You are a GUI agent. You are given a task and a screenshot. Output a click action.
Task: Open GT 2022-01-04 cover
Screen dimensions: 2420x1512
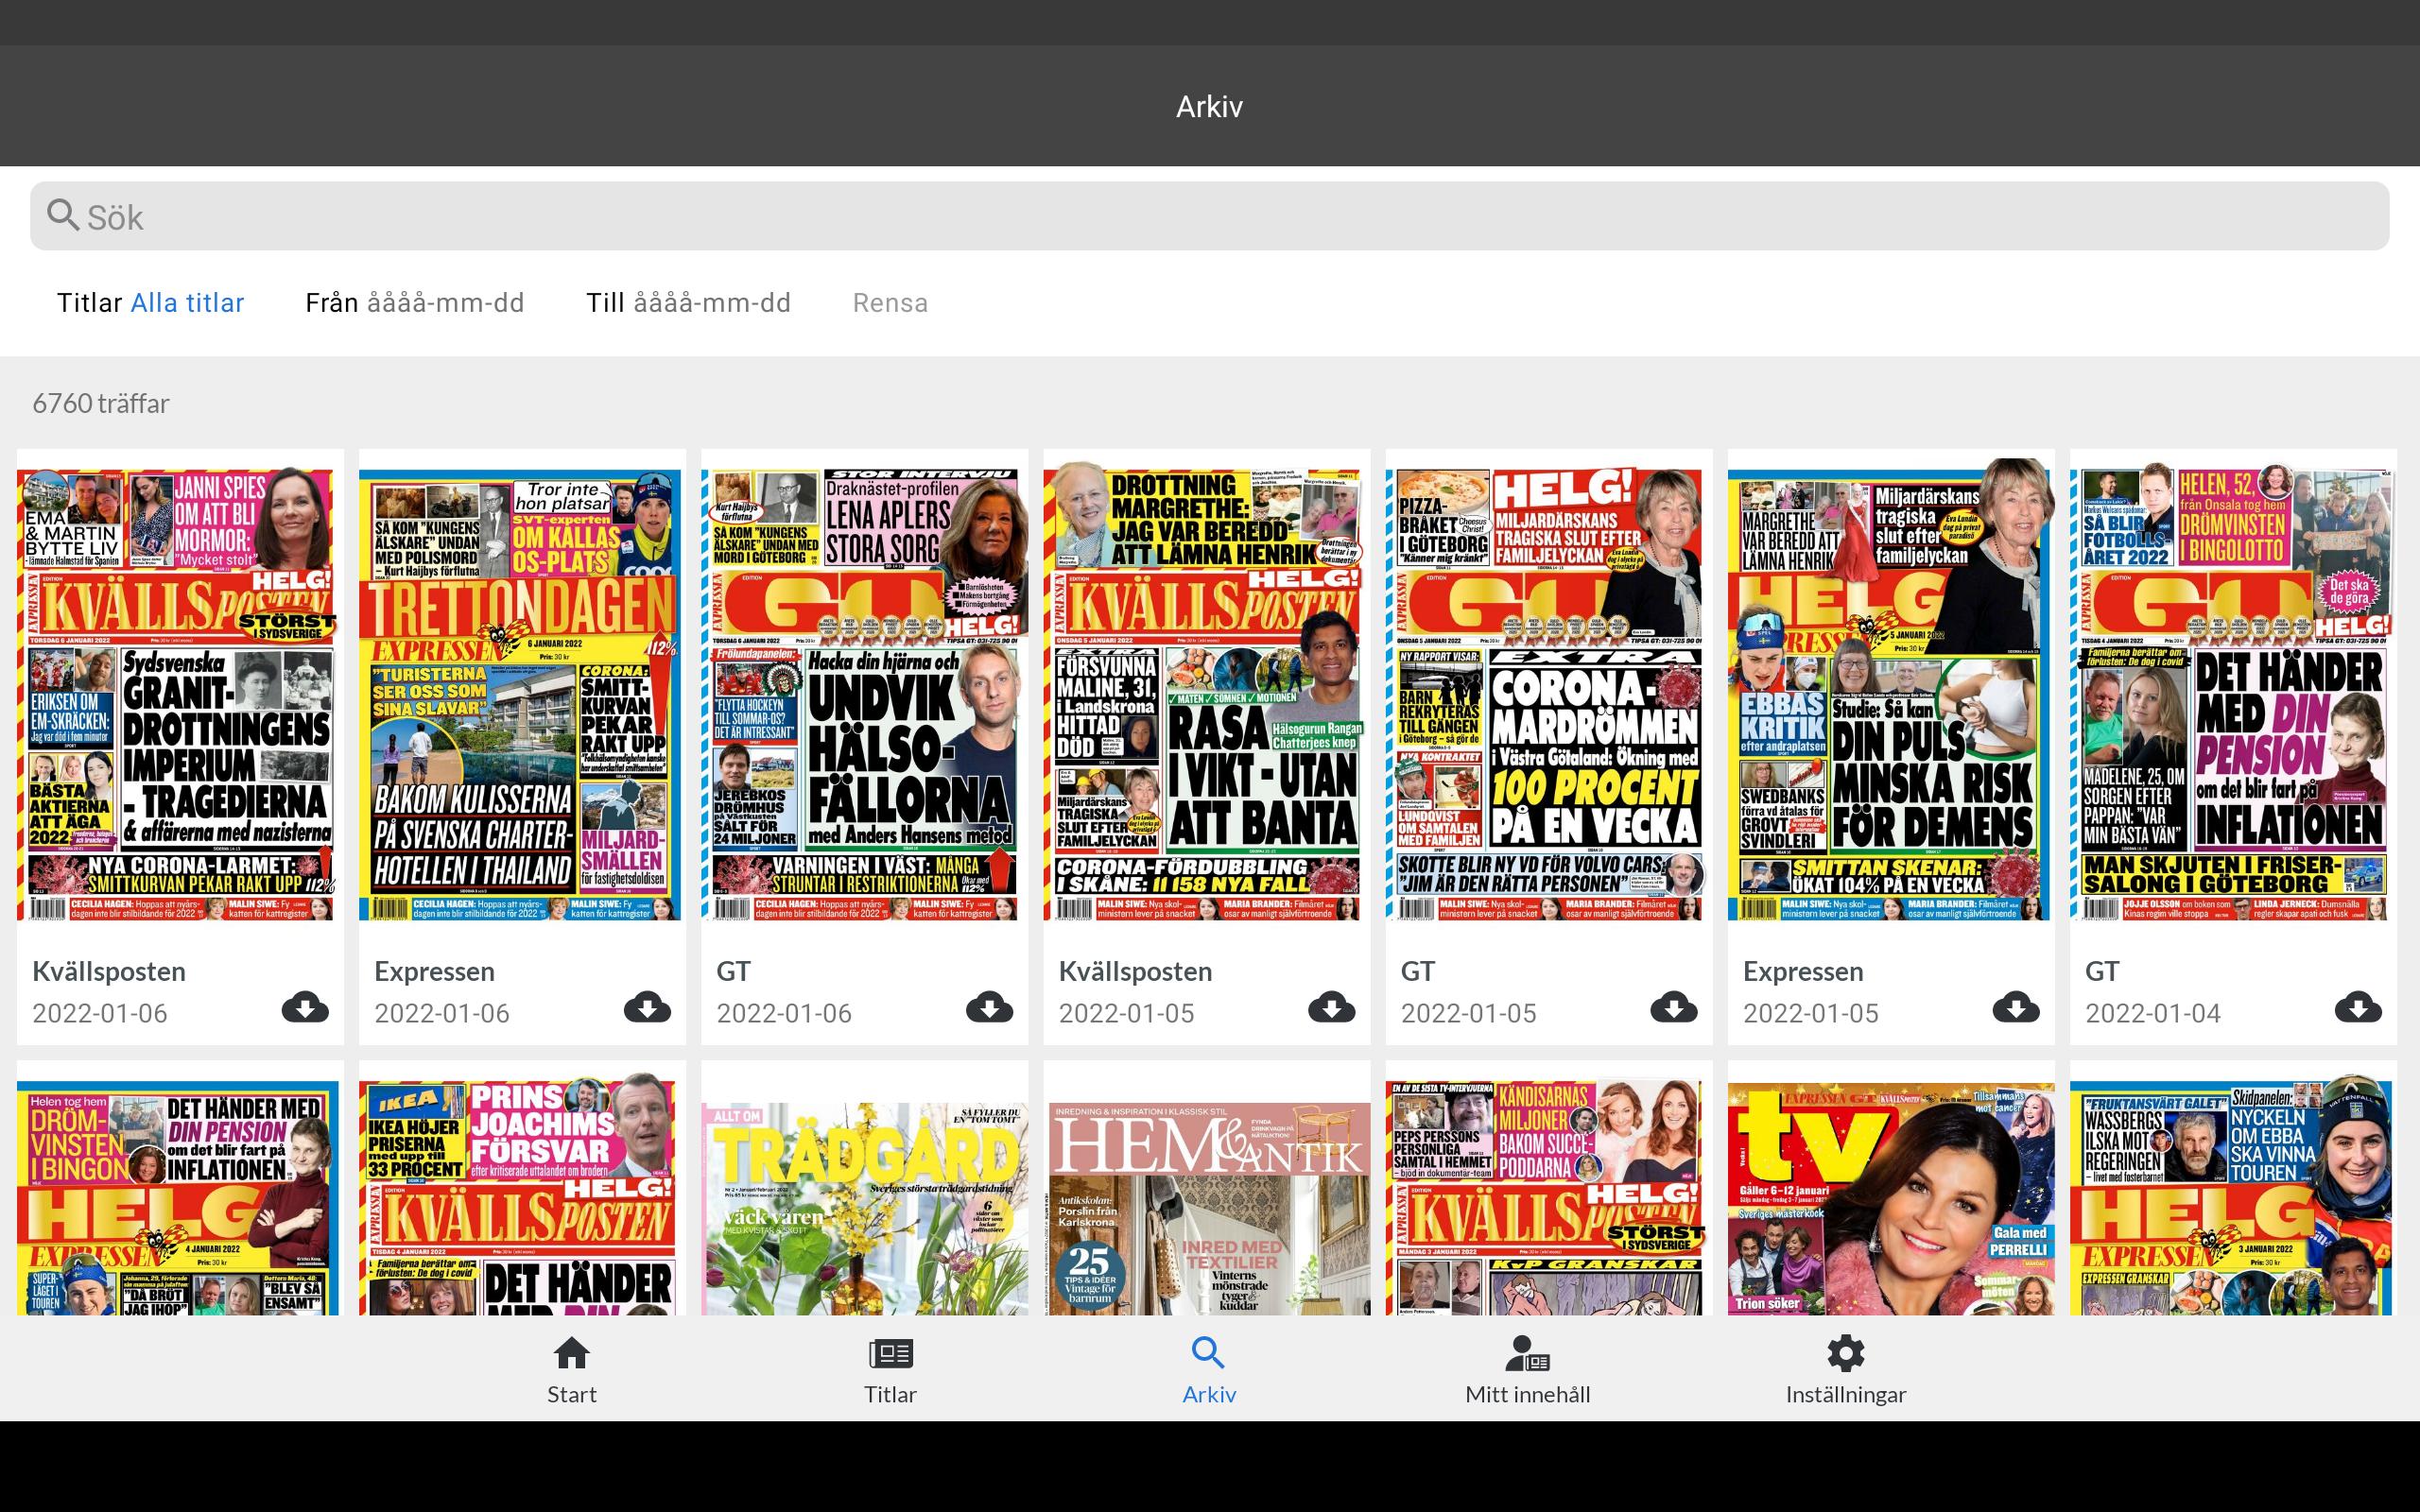(2231, 690)
